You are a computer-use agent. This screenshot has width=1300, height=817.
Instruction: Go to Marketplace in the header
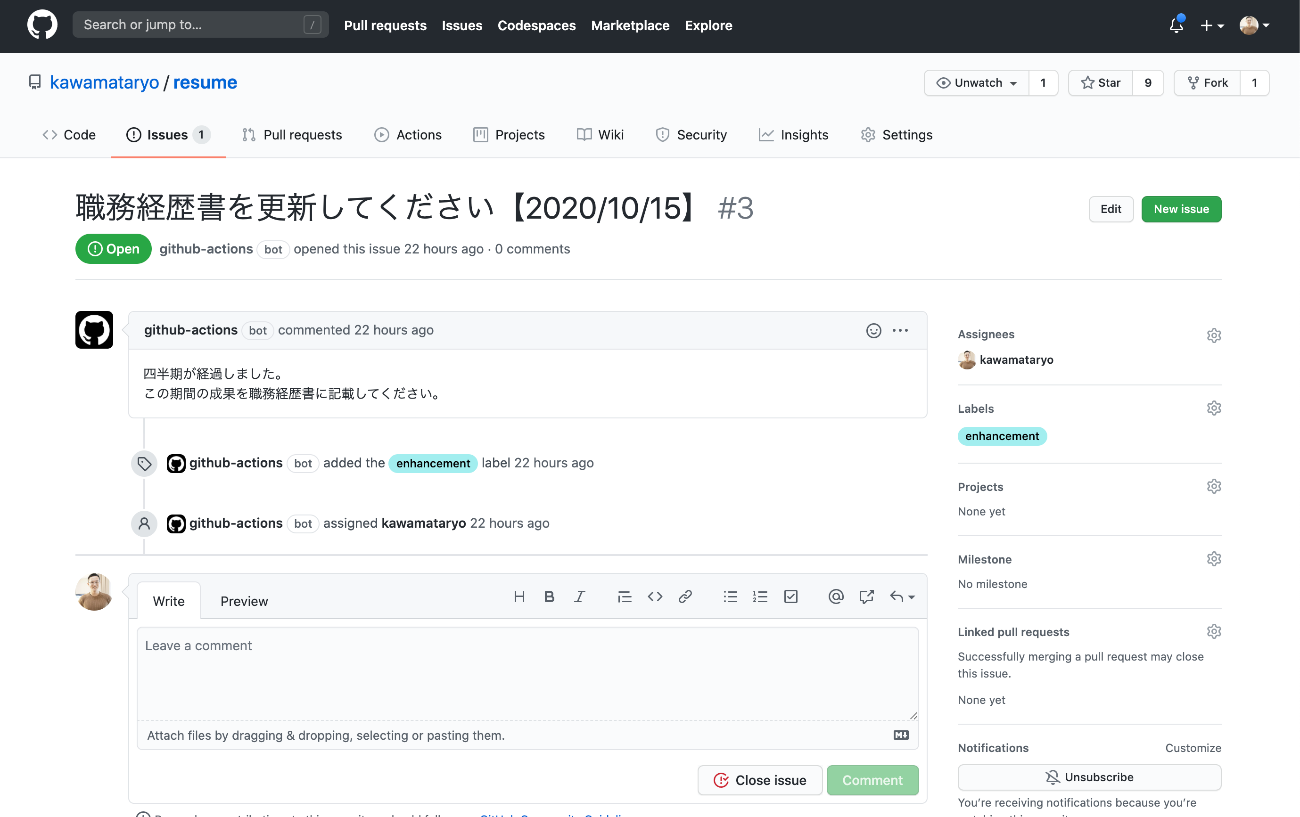click(x=630, y=26)
